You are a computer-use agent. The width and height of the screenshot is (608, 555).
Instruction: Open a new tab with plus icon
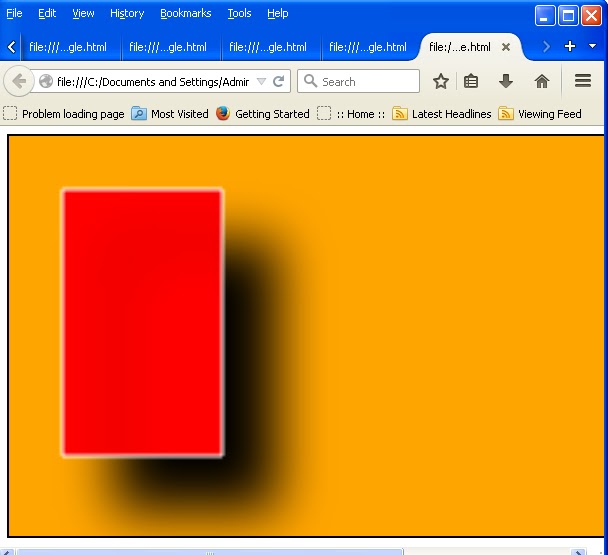pos(570,47)
